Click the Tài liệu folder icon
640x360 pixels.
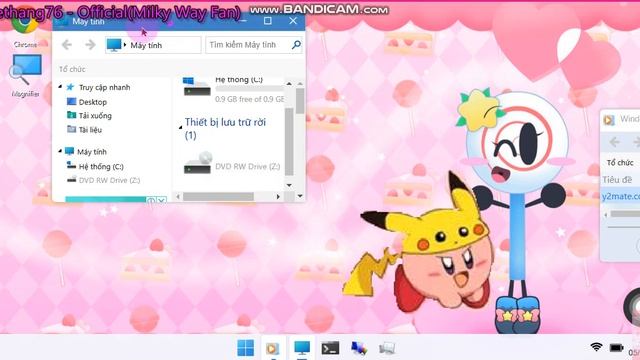[x=71, y=129]
